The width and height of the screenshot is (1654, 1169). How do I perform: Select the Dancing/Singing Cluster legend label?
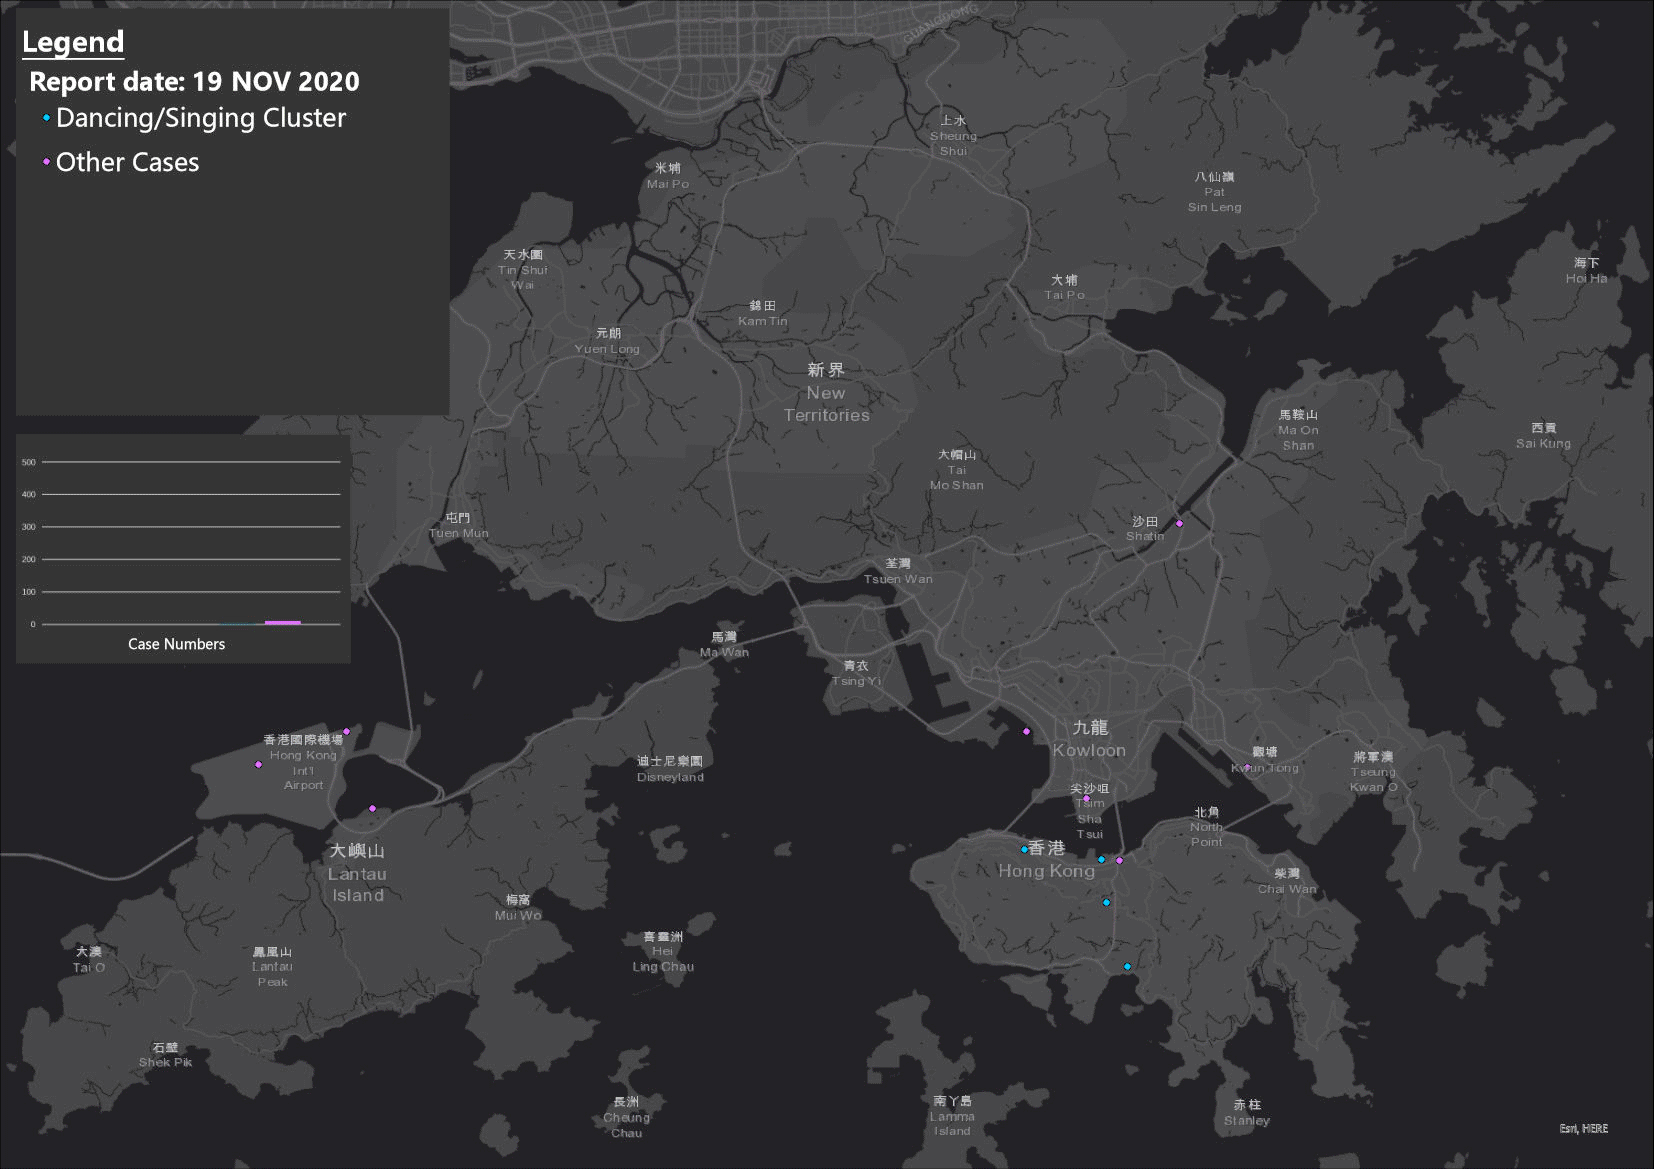(200, 118)
